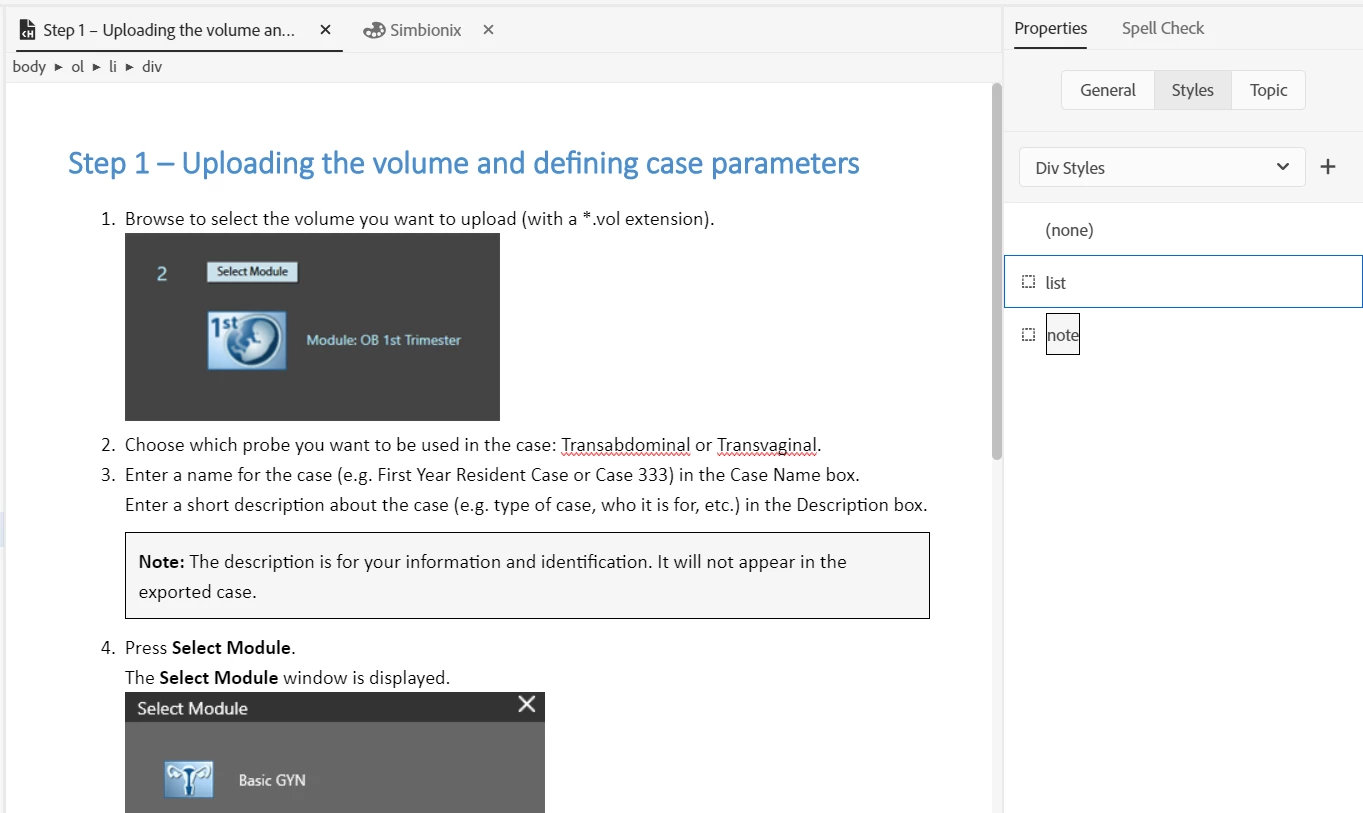1363x813 pixels.
Task: Click the misspelled word Transvaginal
Action: [768, 445]
